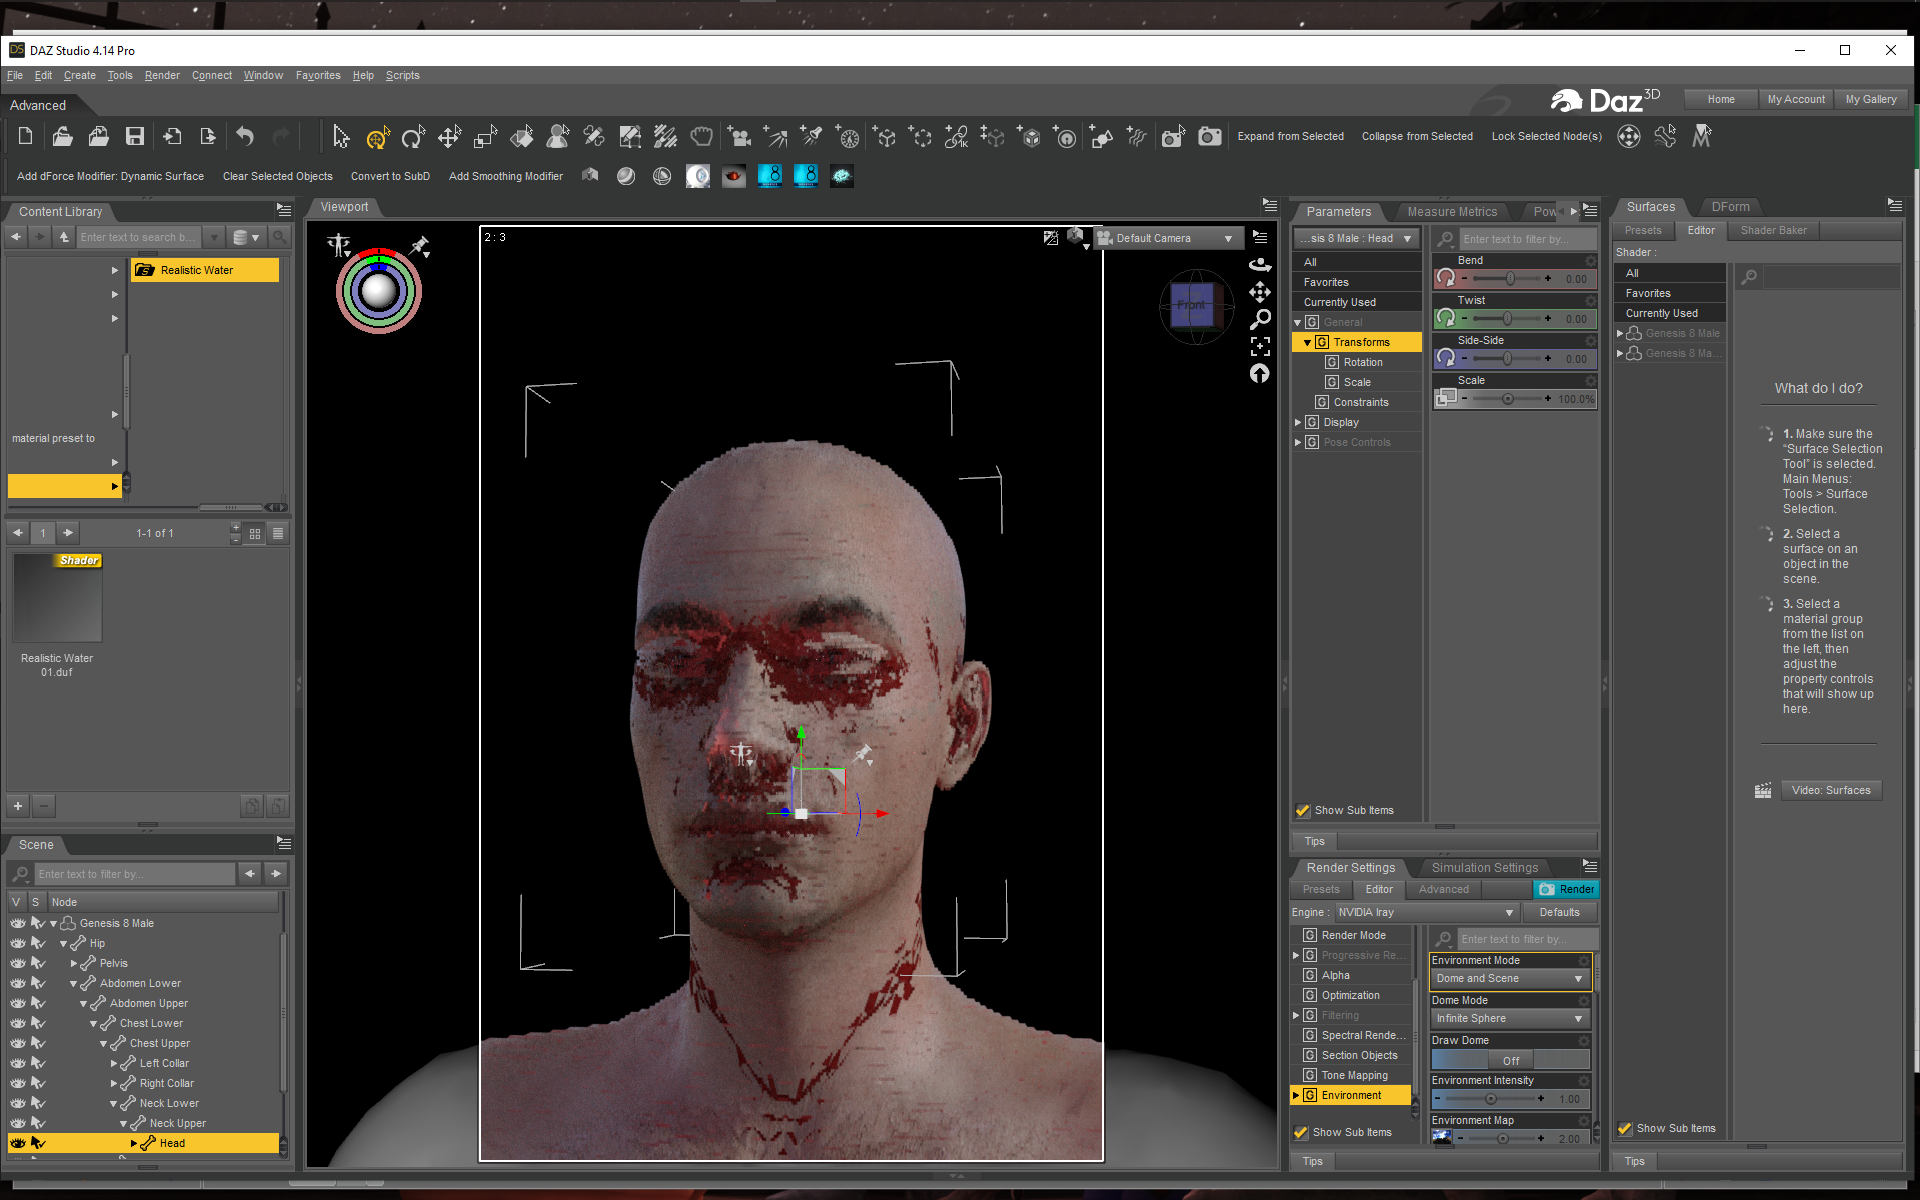
Task: Select the Translate tool in toolbar
Action: coord(449,137)
